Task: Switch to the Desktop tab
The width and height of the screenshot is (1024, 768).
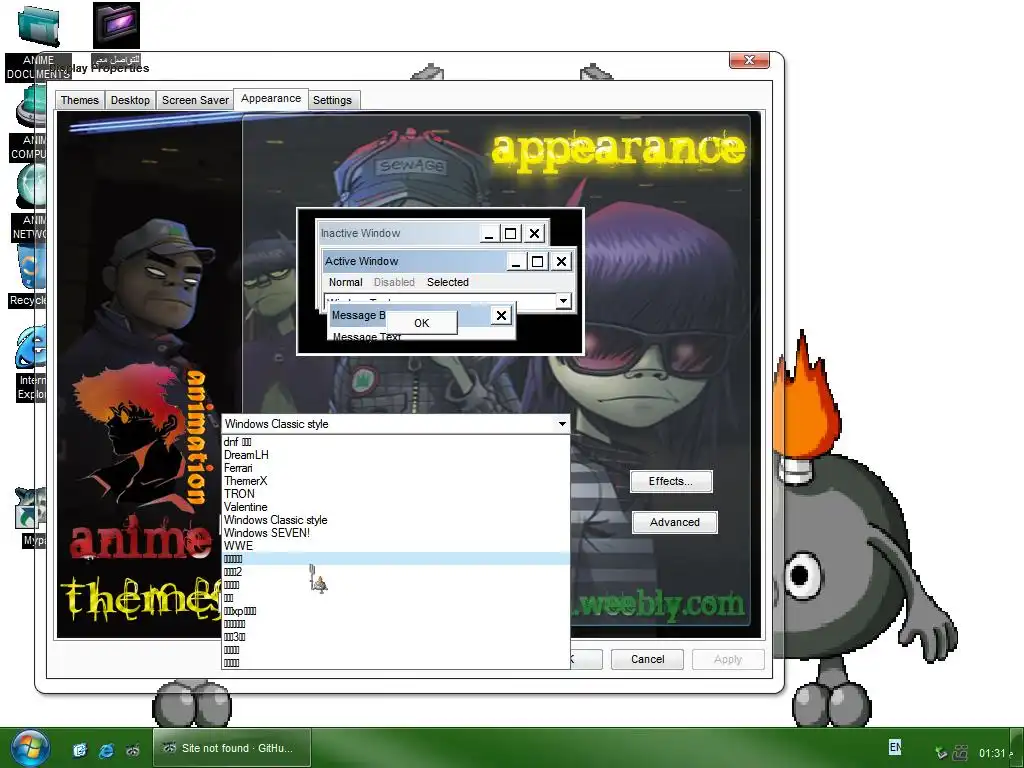Action: pyautogui.click(x=130, y=100)
